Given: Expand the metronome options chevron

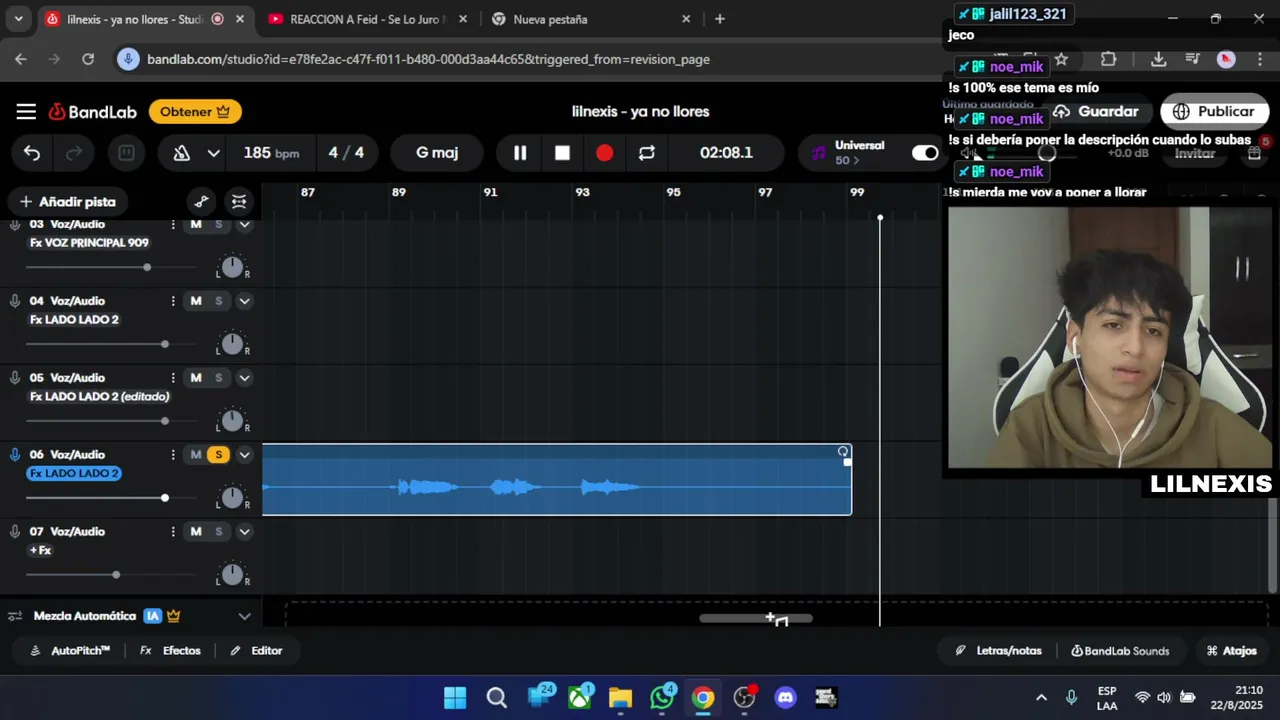Looking at the screenshot, I should pos(213,153).
